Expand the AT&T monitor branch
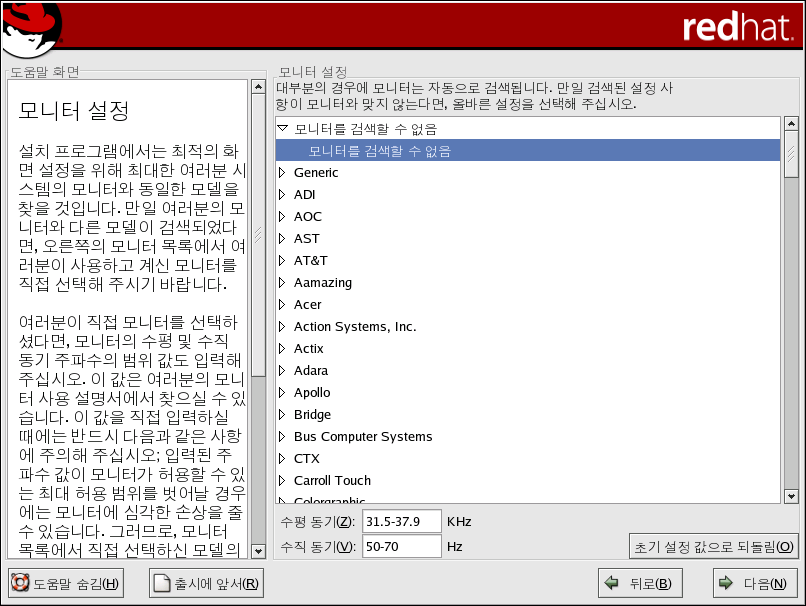Image resolution: width=806 pixels, height=606 pixels. [282, 260]
